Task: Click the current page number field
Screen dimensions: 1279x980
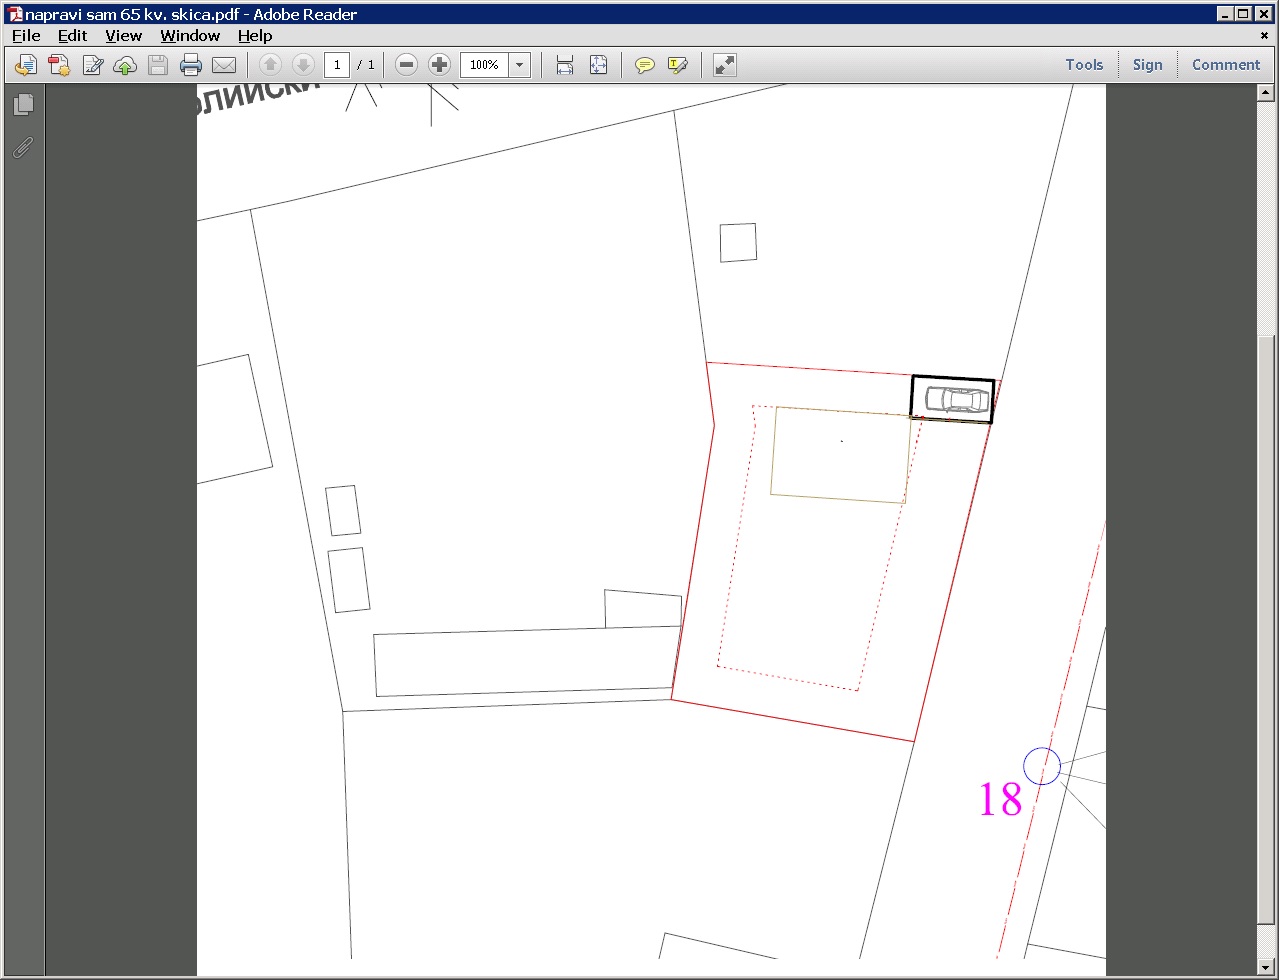Action: point(337,65)
